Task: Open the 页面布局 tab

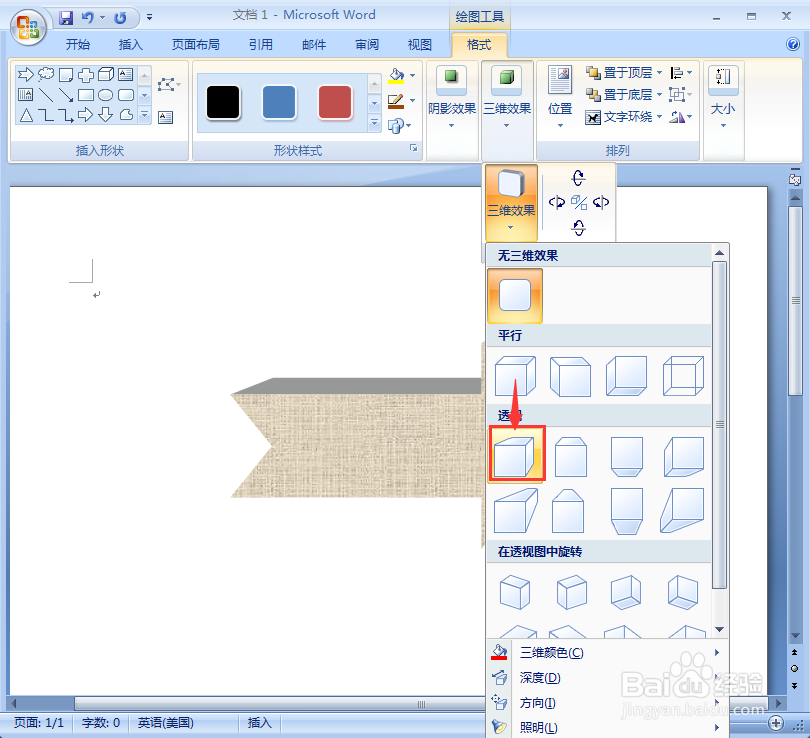Action: point(195,45)
